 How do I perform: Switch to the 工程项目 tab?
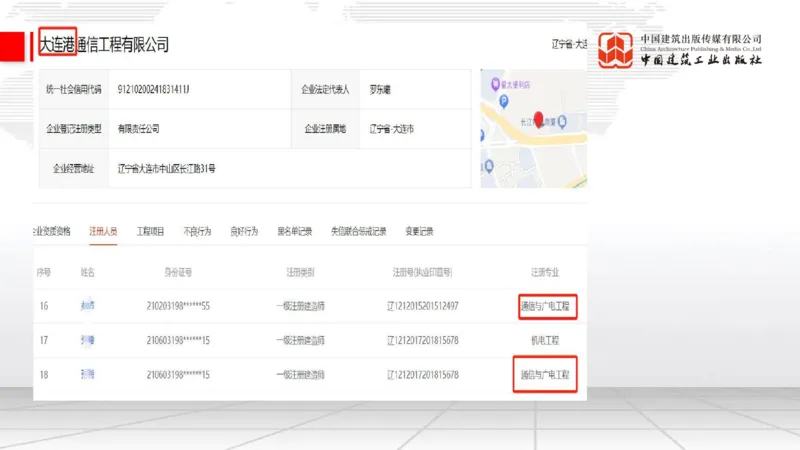pyautogui.click(x=150, y=232)
